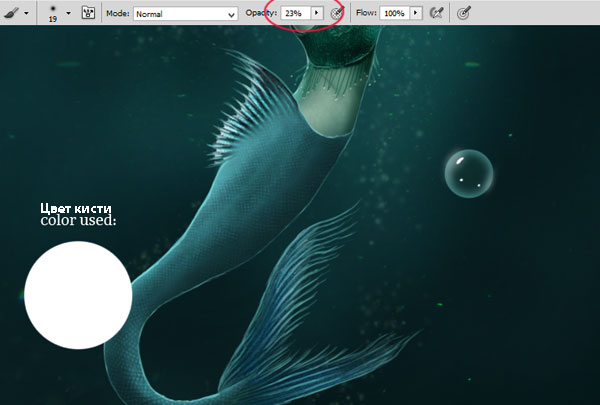600x405 pixels.
Task: Open the Flow slider arrow
Action: point(416,13)
